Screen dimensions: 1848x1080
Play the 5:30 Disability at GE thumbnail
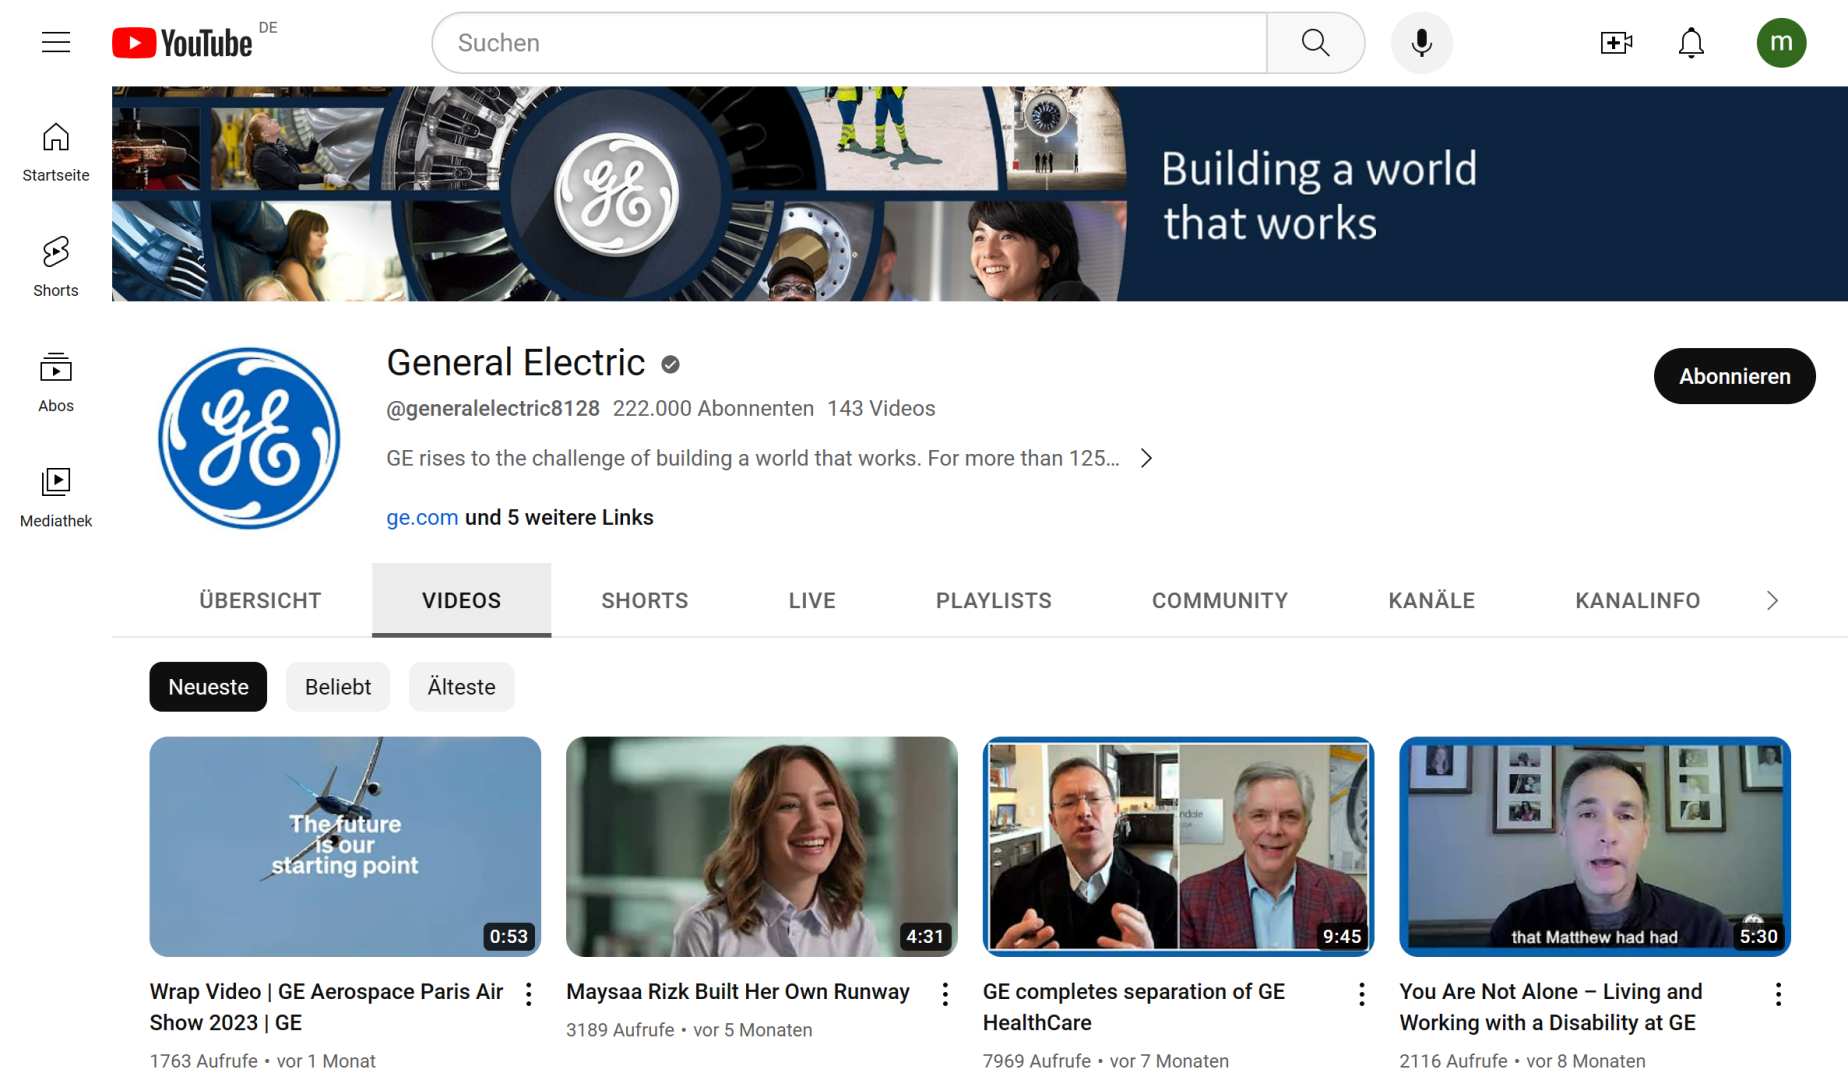[1594, 847]
